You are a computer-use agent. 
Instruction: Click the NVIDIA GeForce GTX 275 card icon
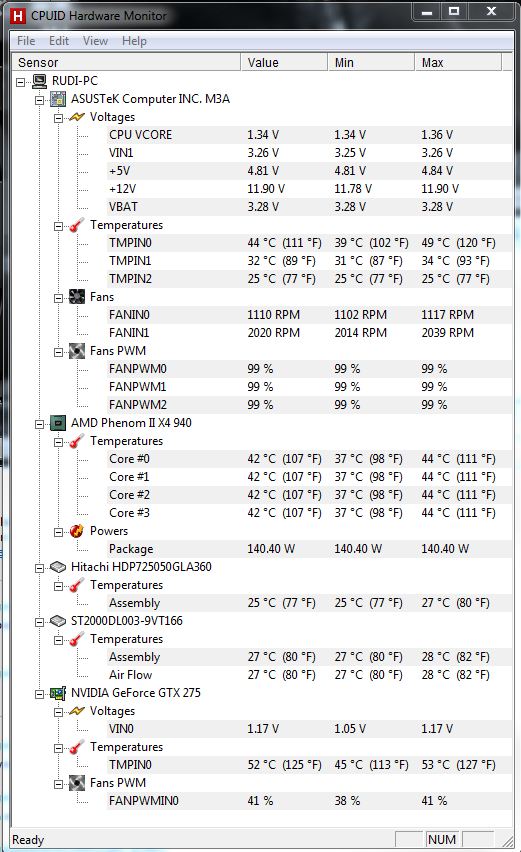pos(58,693)
